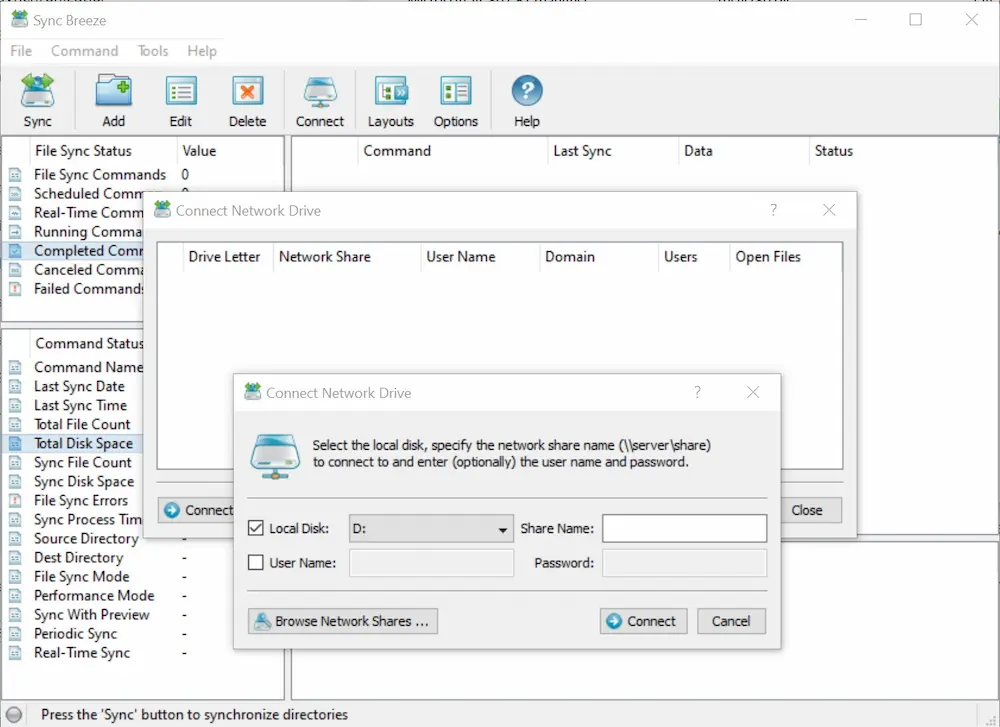Click Browse Network Shares button

(x=343, y=621)
